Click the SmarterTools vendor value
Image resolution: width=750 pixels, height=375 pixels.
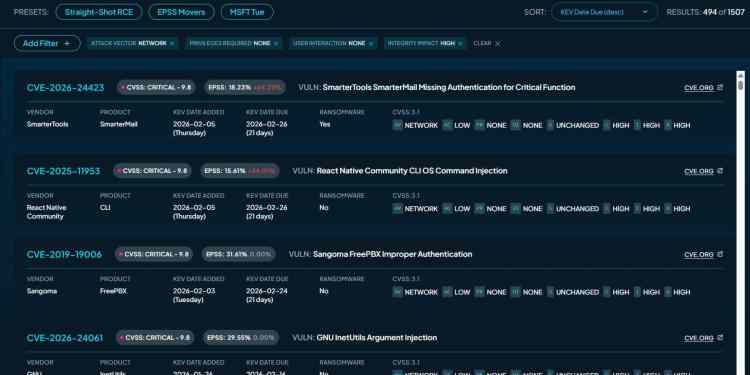[47, 124]
